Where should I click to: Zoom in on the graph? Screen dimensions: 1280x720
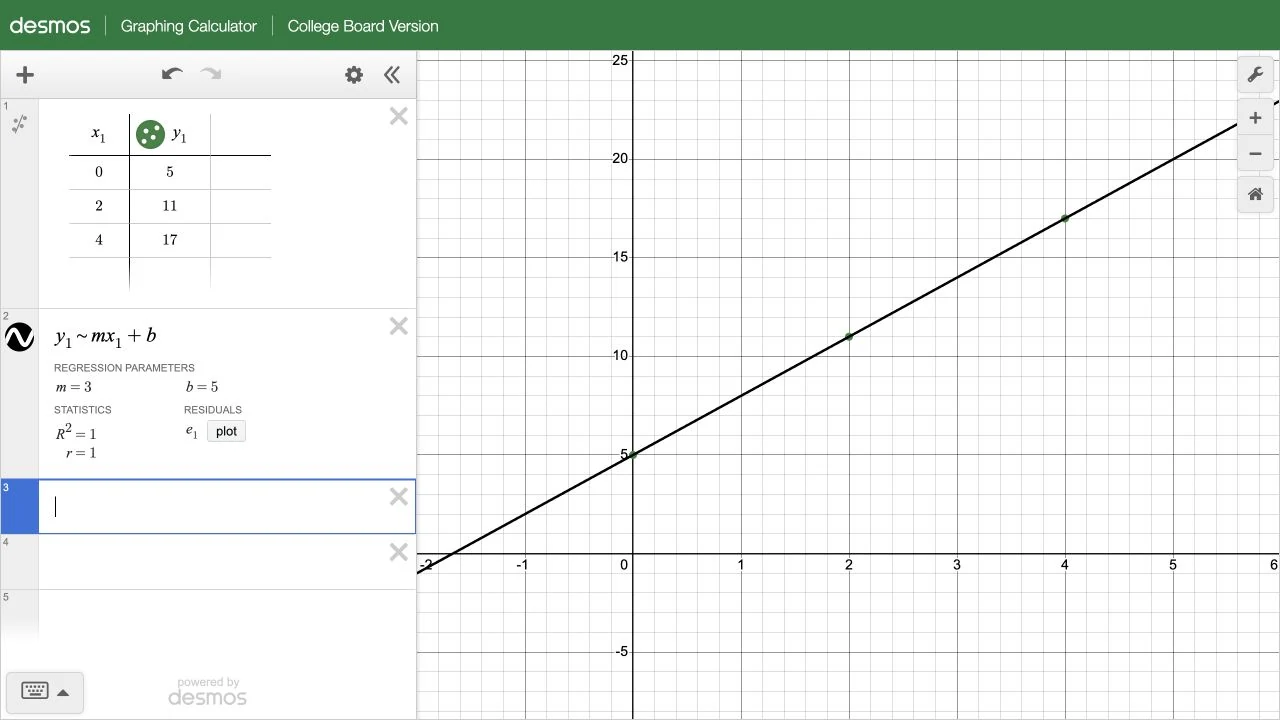(x=1255, y=118)
